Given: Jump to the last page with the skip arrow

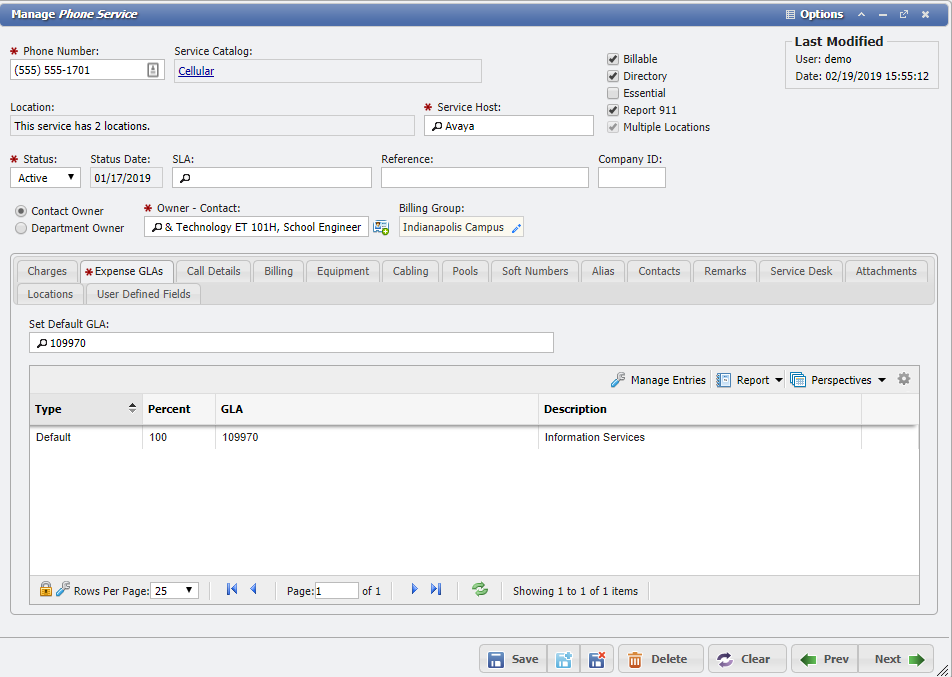Looking at the screenshot, I should pyautogui.click(x=436, y=590).
